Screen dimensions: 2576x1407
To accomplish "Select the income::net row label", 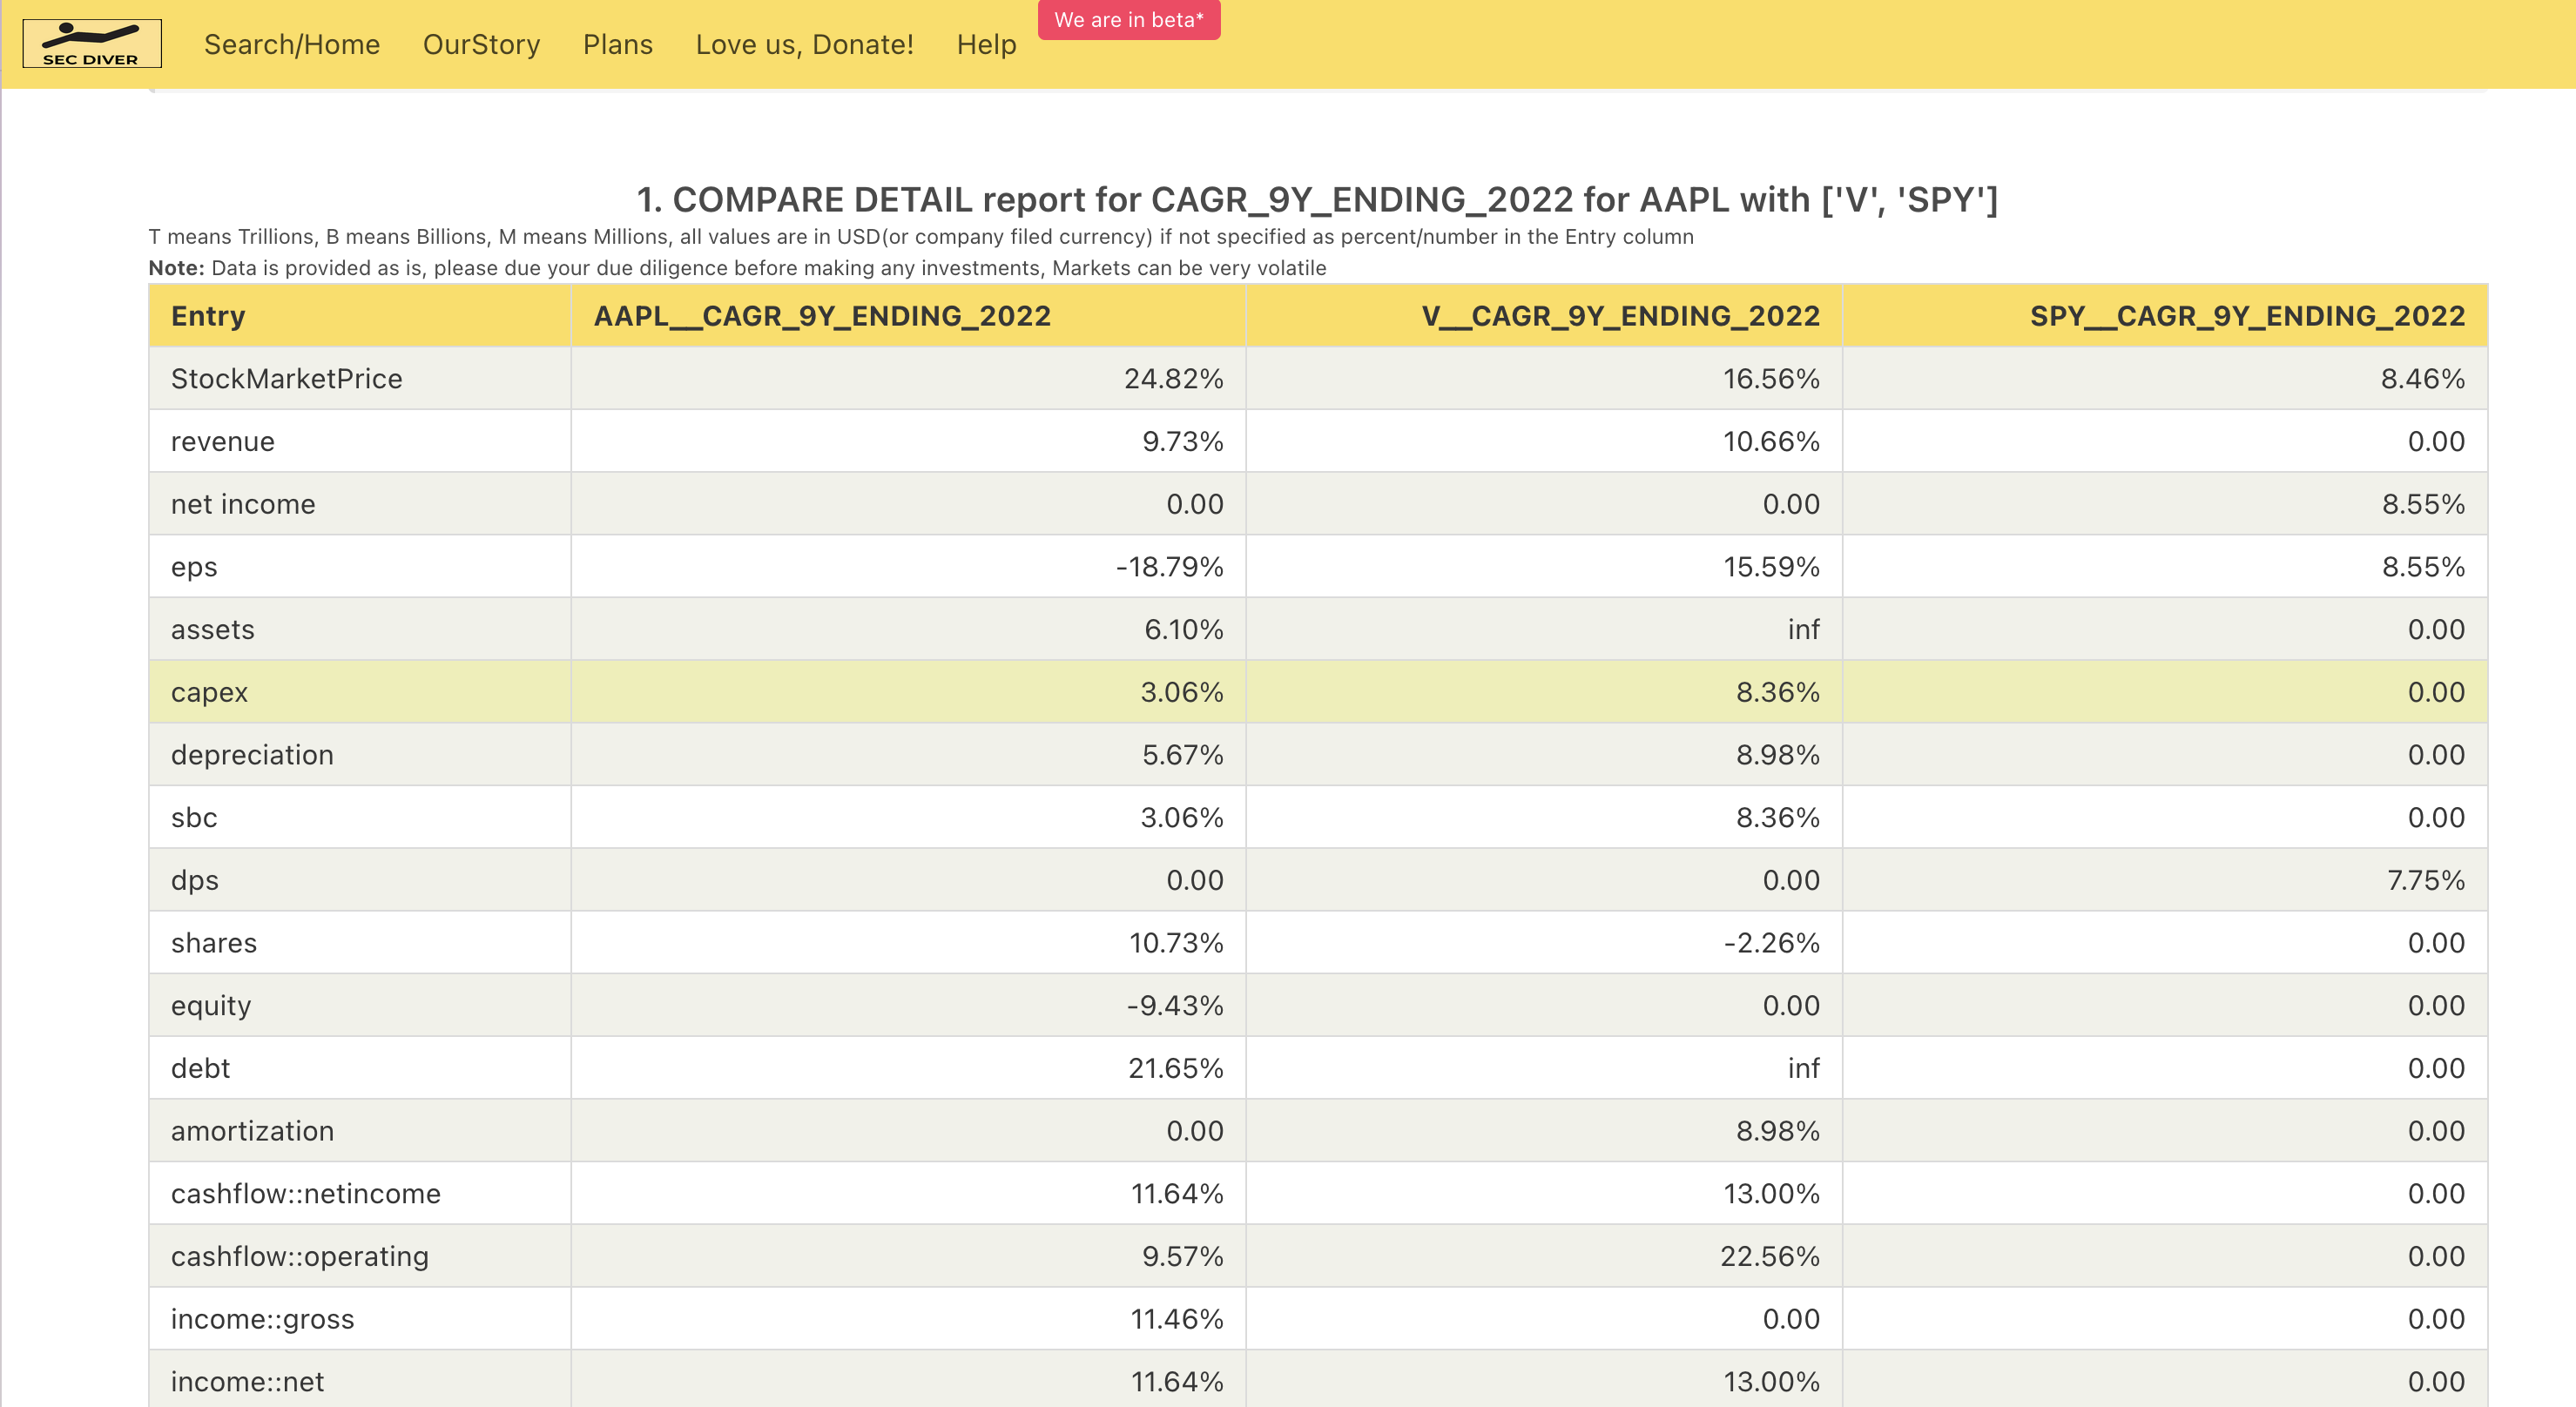I will click(x=248, y=1382).
